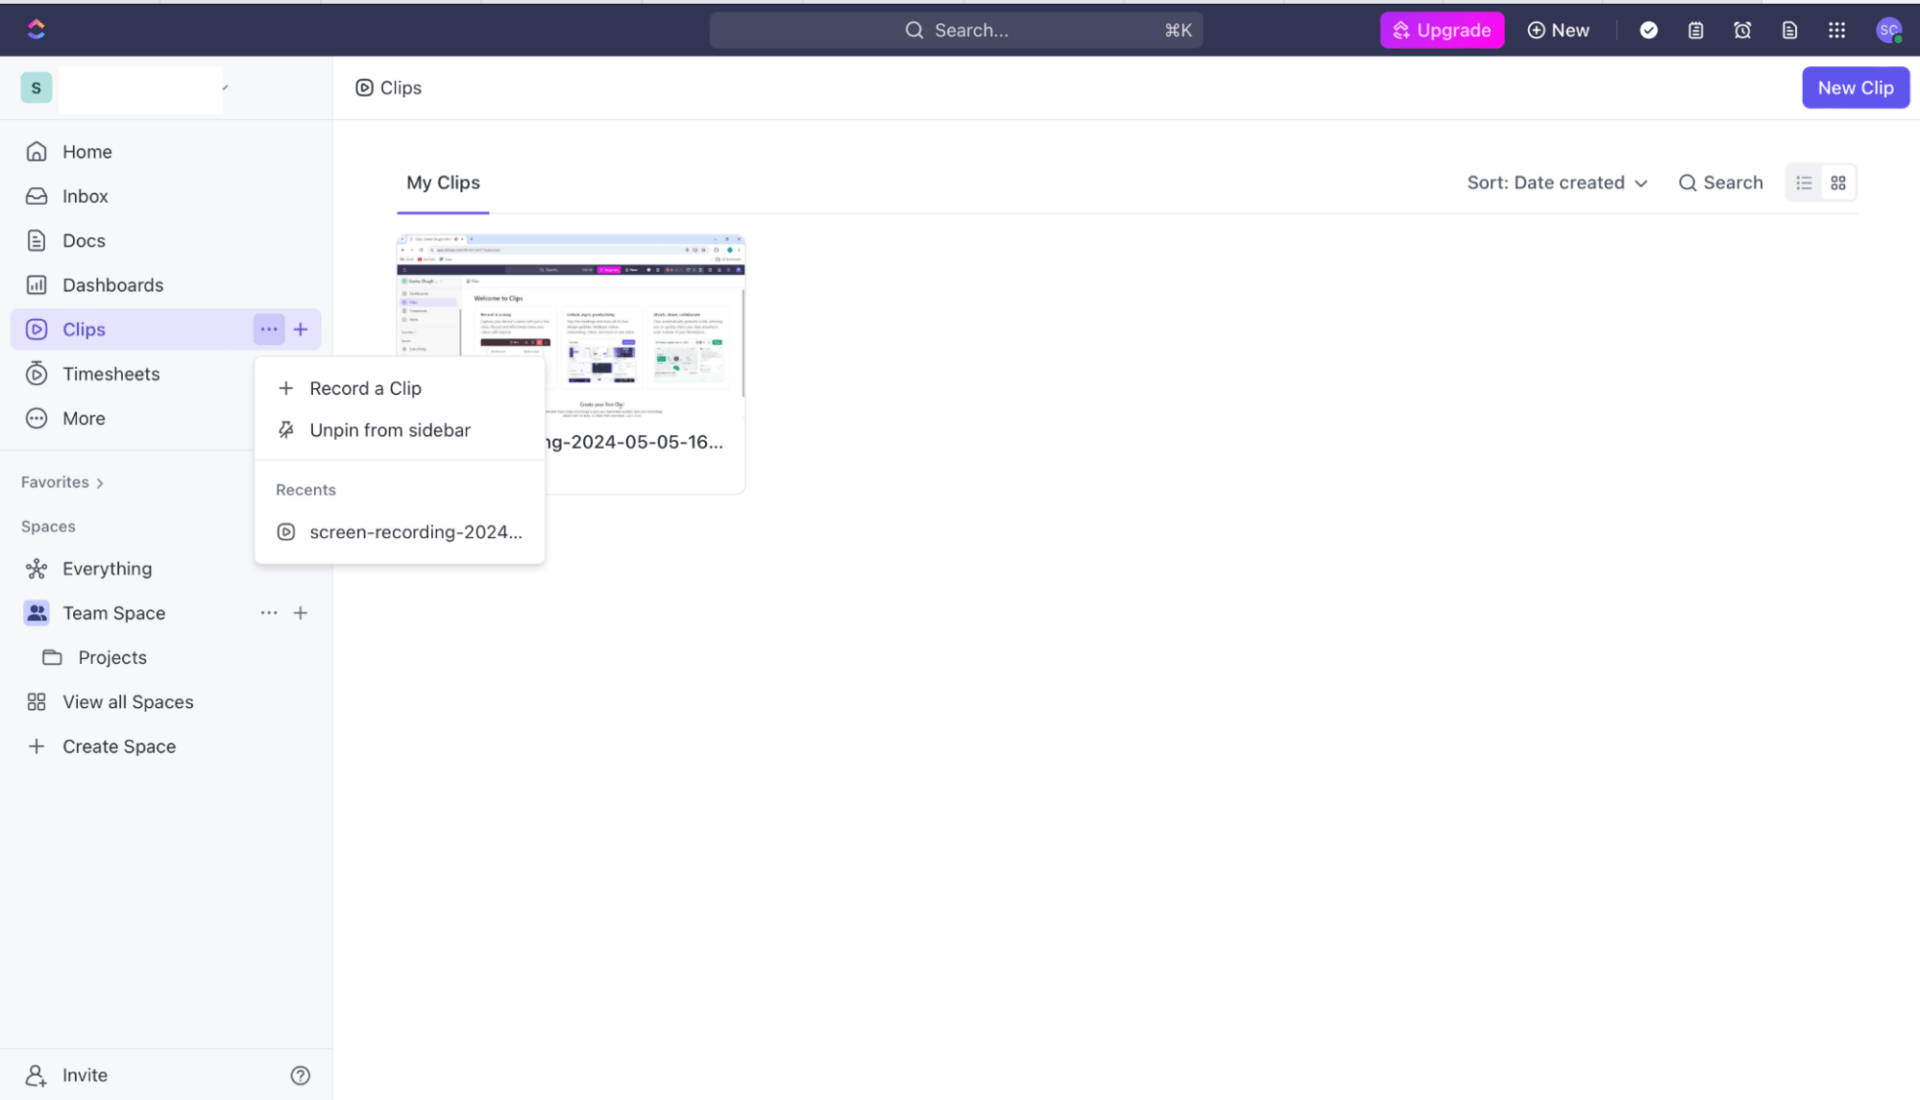Viewport: 1920px width, 1100px height.
Task: Click the New Clip button
Action: point(1855,88)
